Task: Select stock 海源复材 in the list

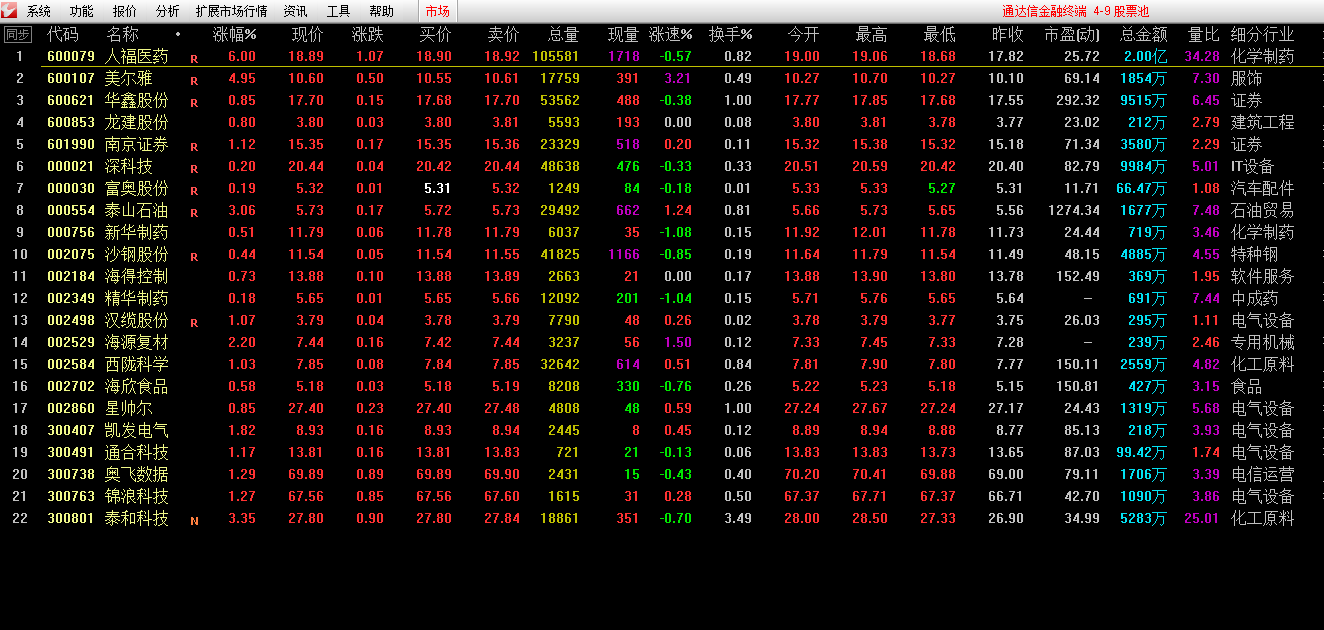Action: pyautogui.click(x=137, y=342)
